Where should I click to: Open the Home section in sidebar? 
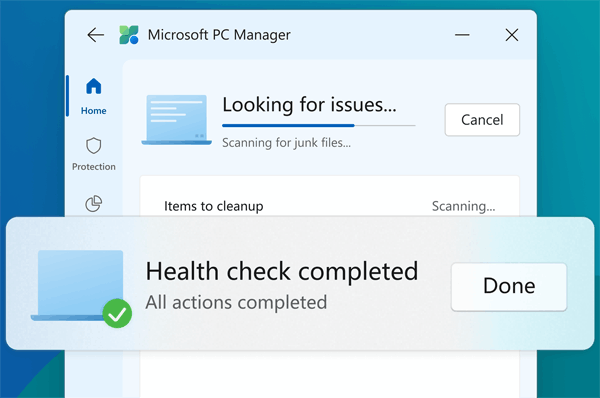click(93, 96)
